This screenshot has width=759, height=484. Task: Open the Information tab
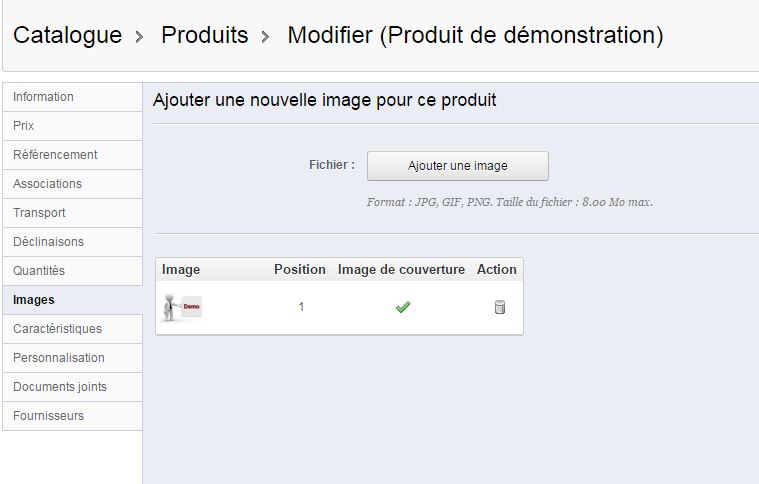(x=72, y=97)
